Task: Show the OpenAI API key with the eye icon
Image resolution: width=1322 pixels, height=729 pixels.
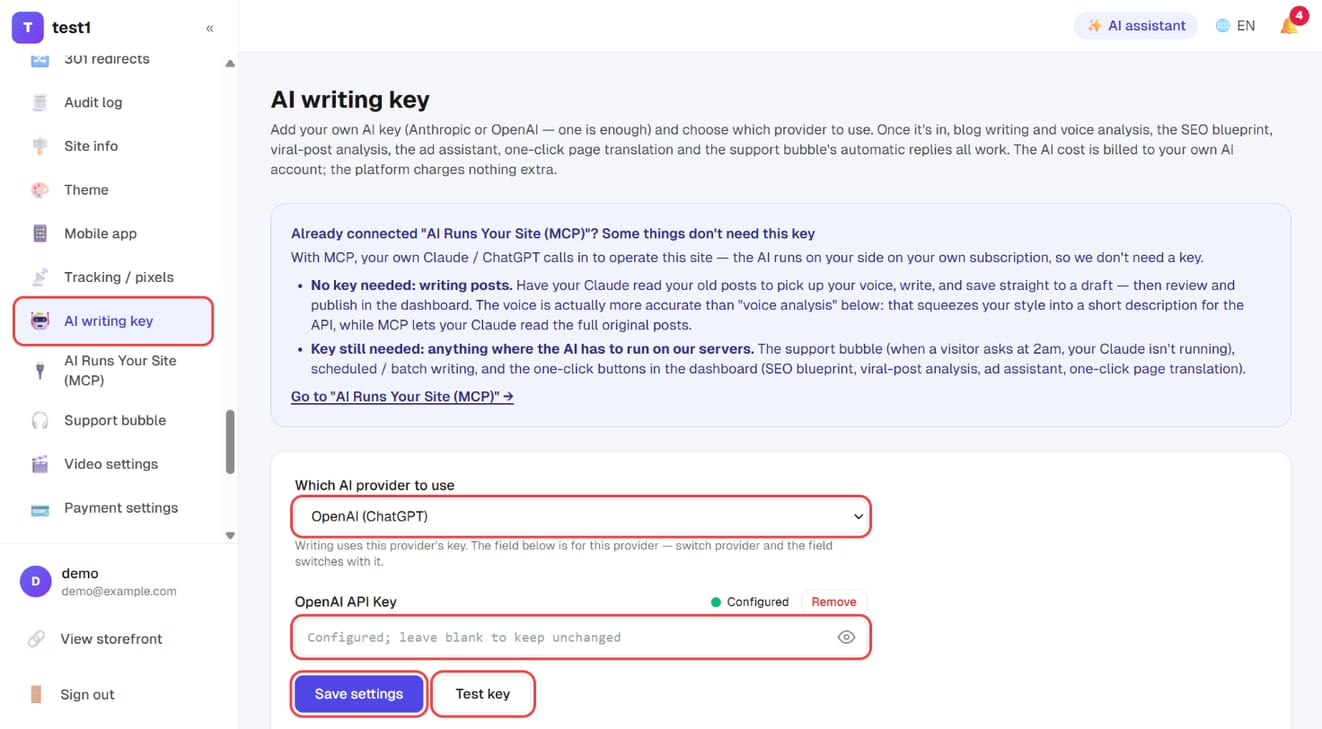Action: tap(846, 637)
